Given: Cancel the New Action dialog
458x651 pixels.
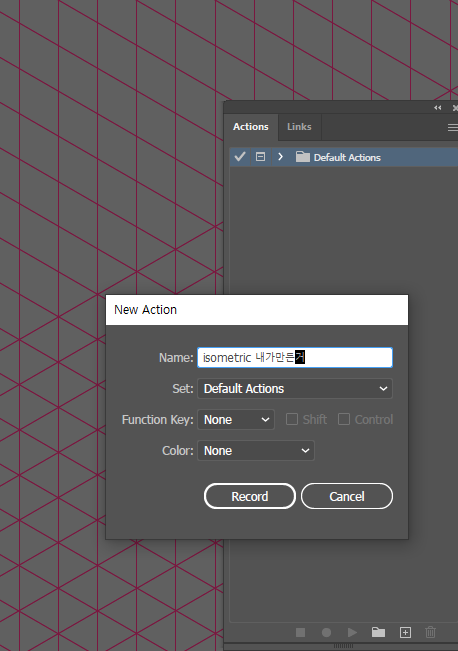Looking at the screenshot, I should [347, 496].
